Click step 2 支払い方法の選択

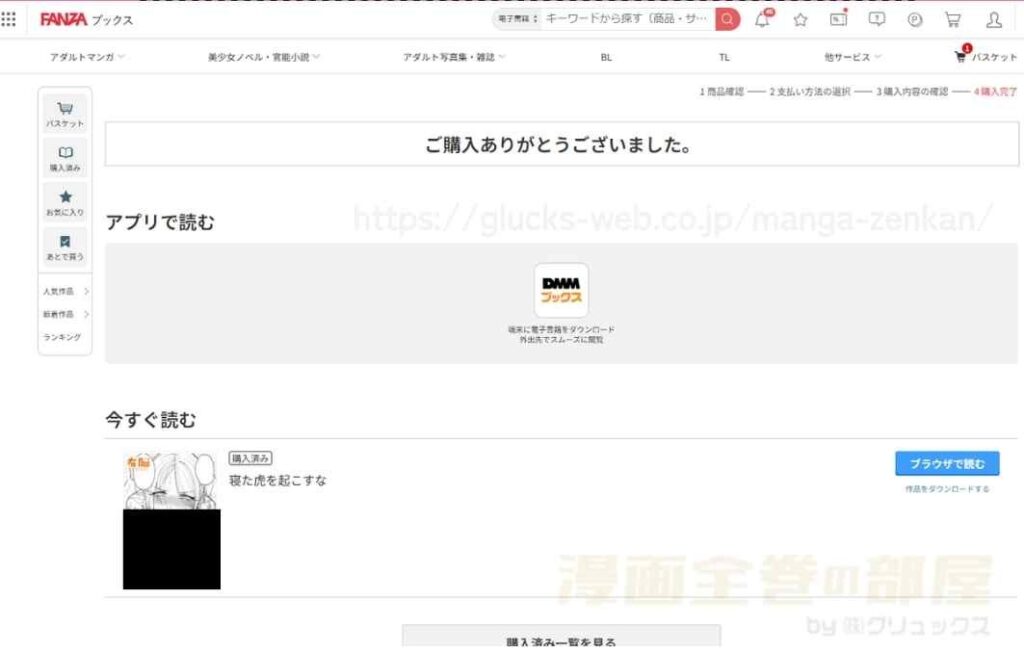[810, 92]
